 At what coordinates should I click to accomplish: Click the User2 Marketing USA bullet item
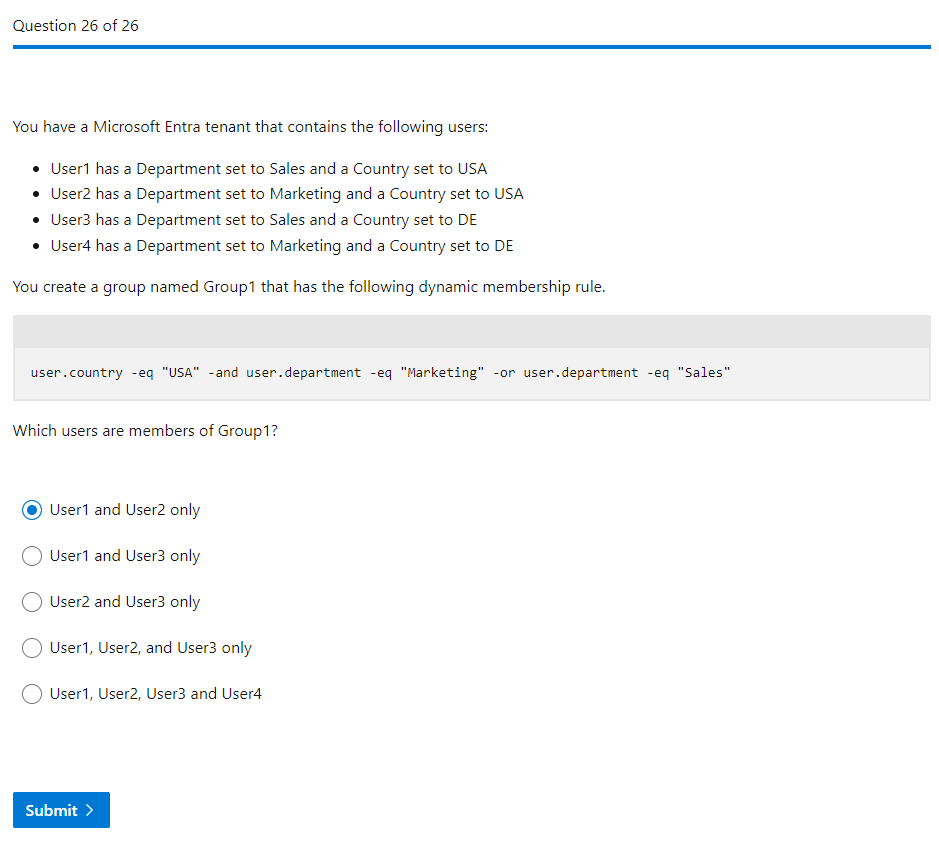[x=287, y=194]
